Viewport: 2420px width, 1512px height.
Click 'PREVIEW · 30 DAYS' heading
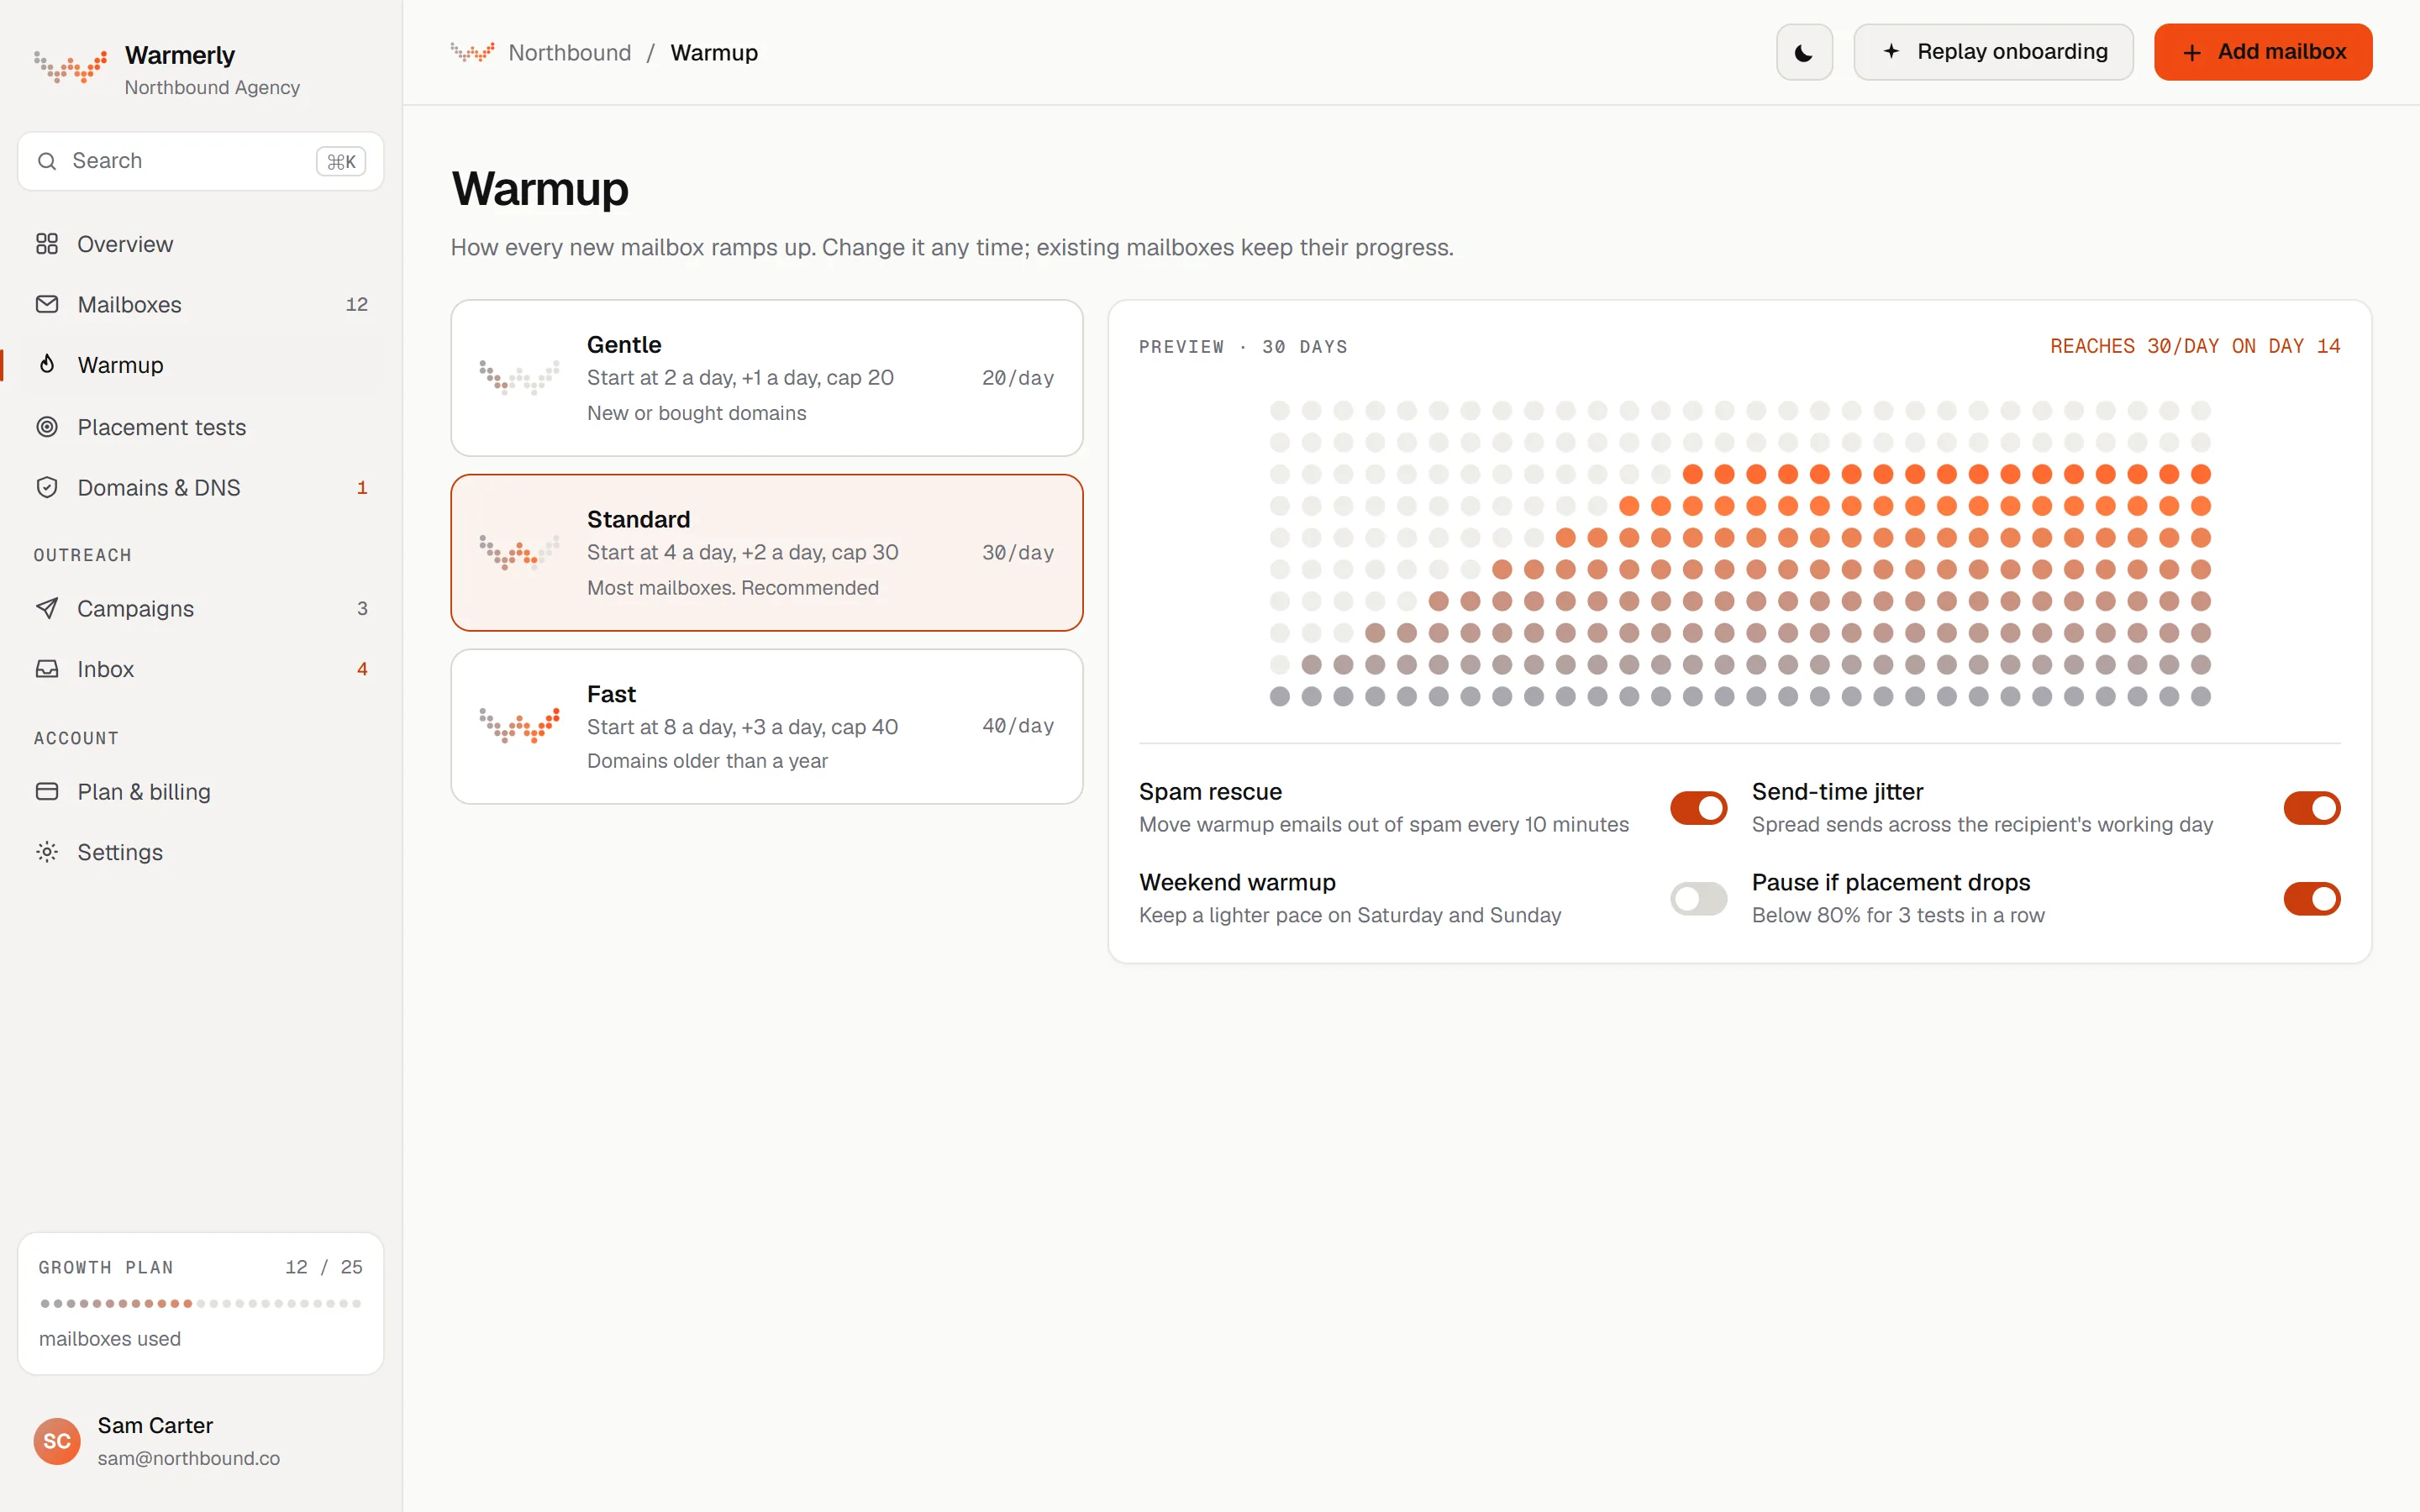point(1243,347)
